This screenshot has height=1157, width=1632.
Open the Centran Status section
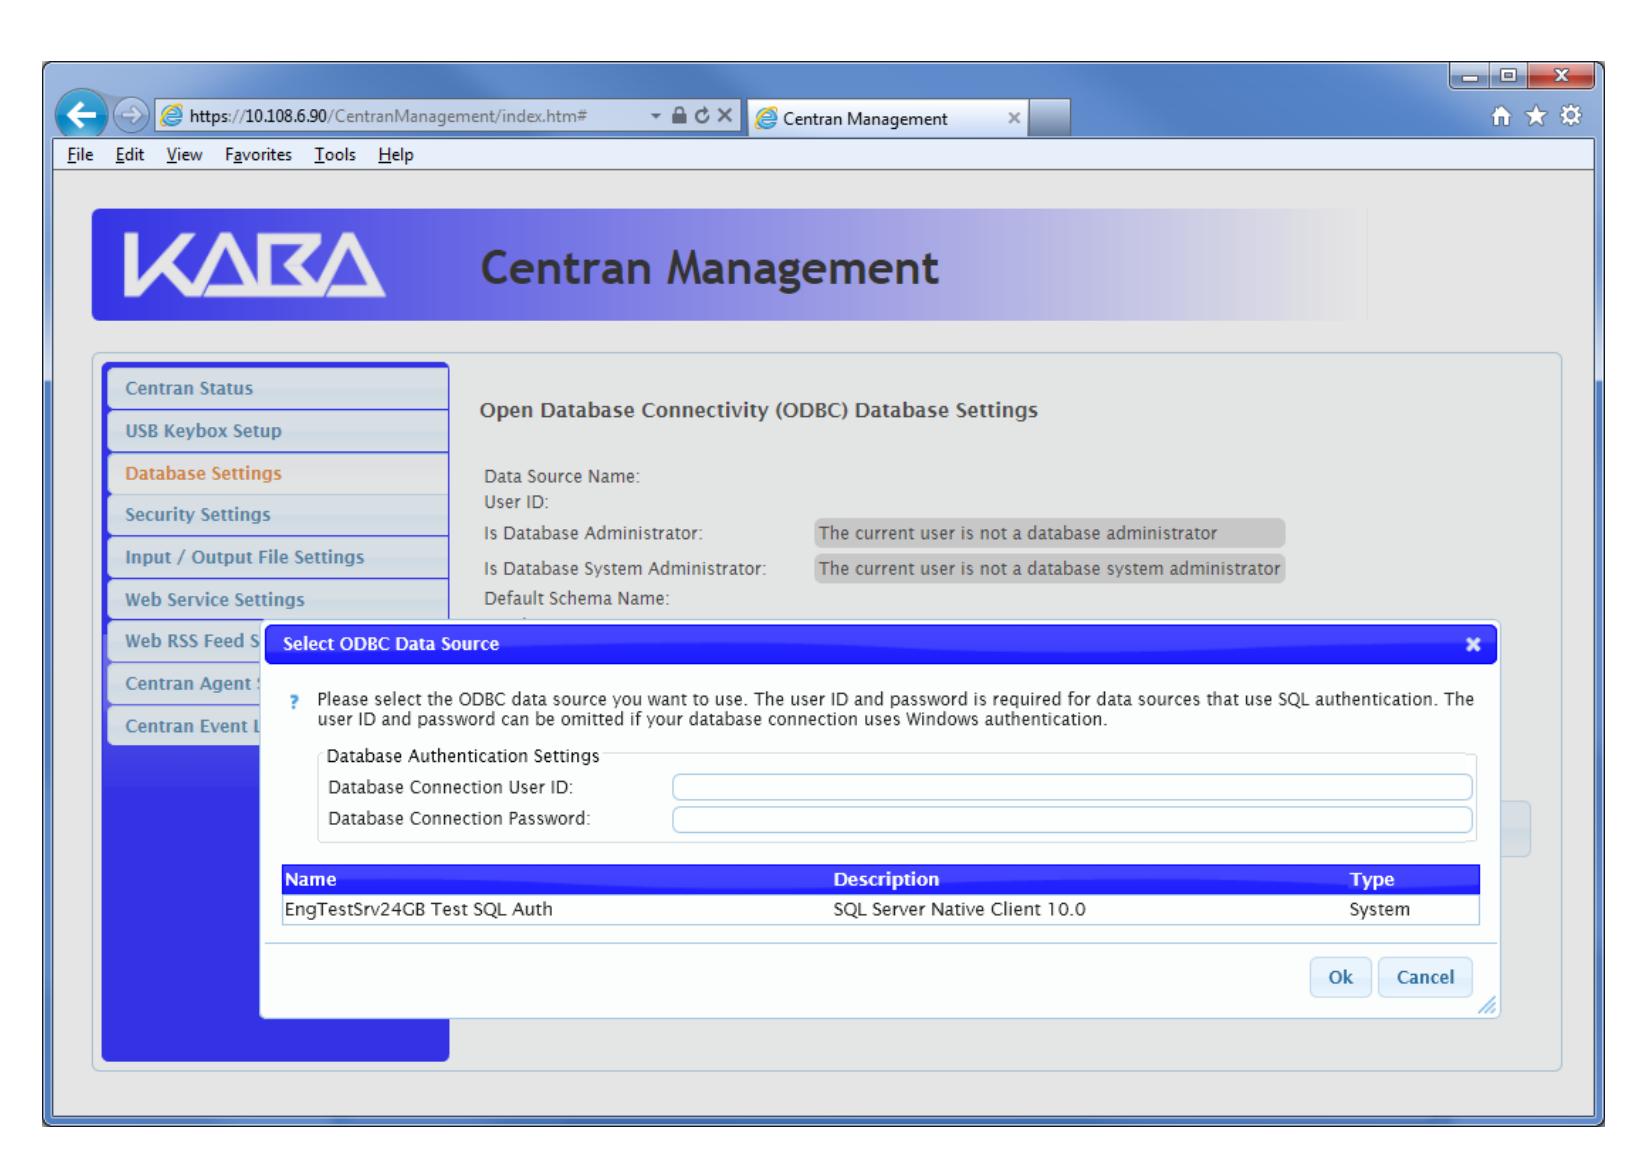pos(277,388)
